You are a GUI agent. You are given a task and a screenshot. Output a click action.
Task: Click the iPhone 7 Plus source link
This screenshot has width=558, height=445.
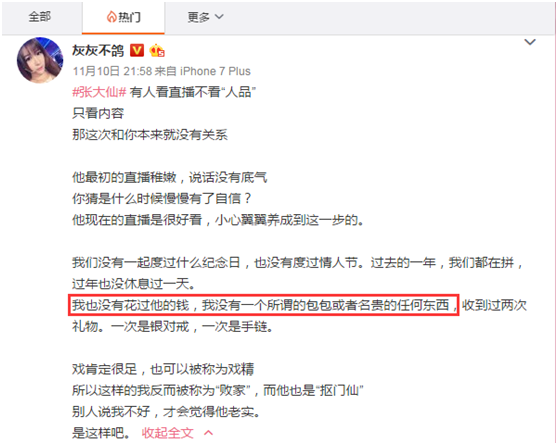[215, 71]
